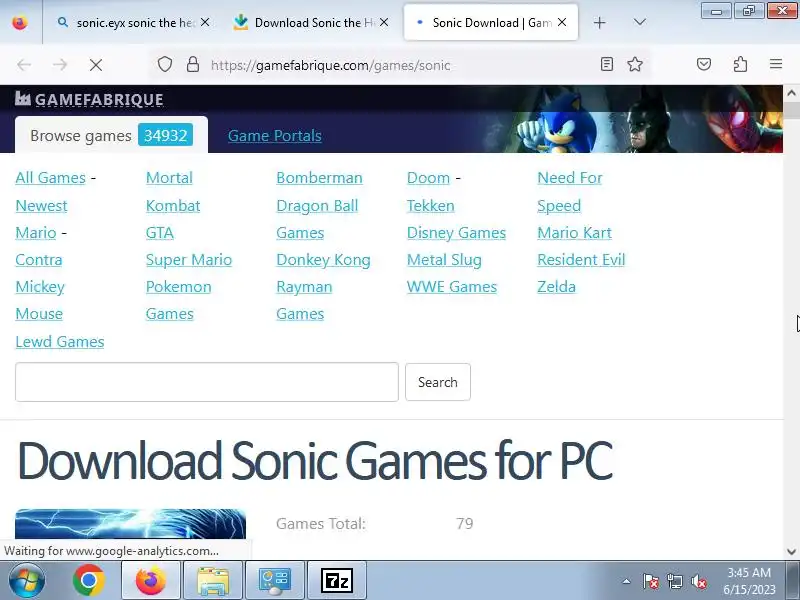This screenshot has height=600, width=800.
Task: Open the Mickey Mouse link
Action: pos(40,300)
